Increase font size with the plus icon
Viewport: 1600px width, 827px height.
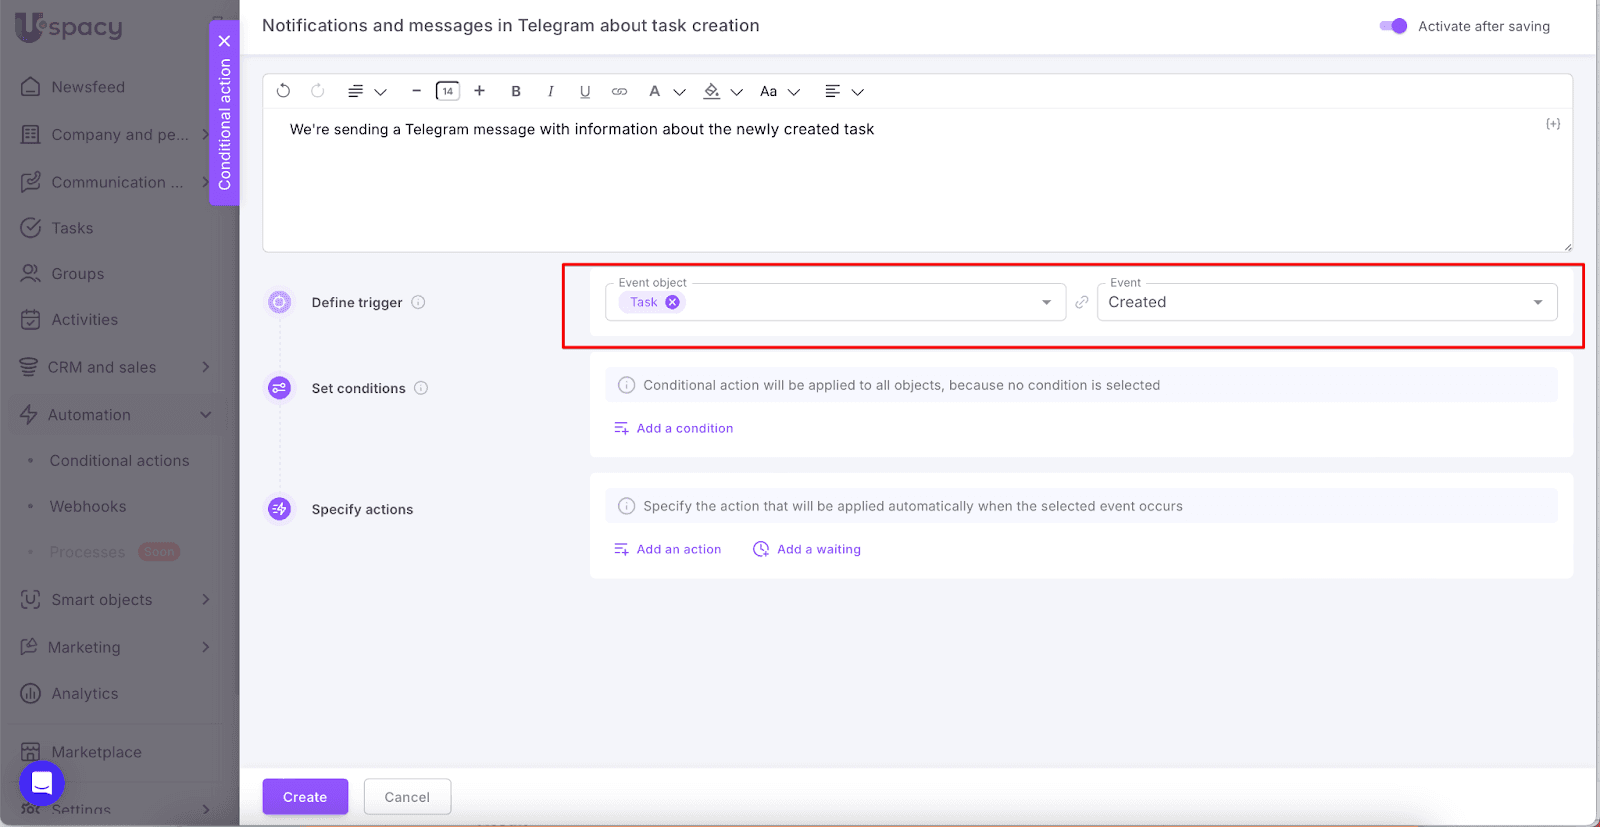point(480,91)
